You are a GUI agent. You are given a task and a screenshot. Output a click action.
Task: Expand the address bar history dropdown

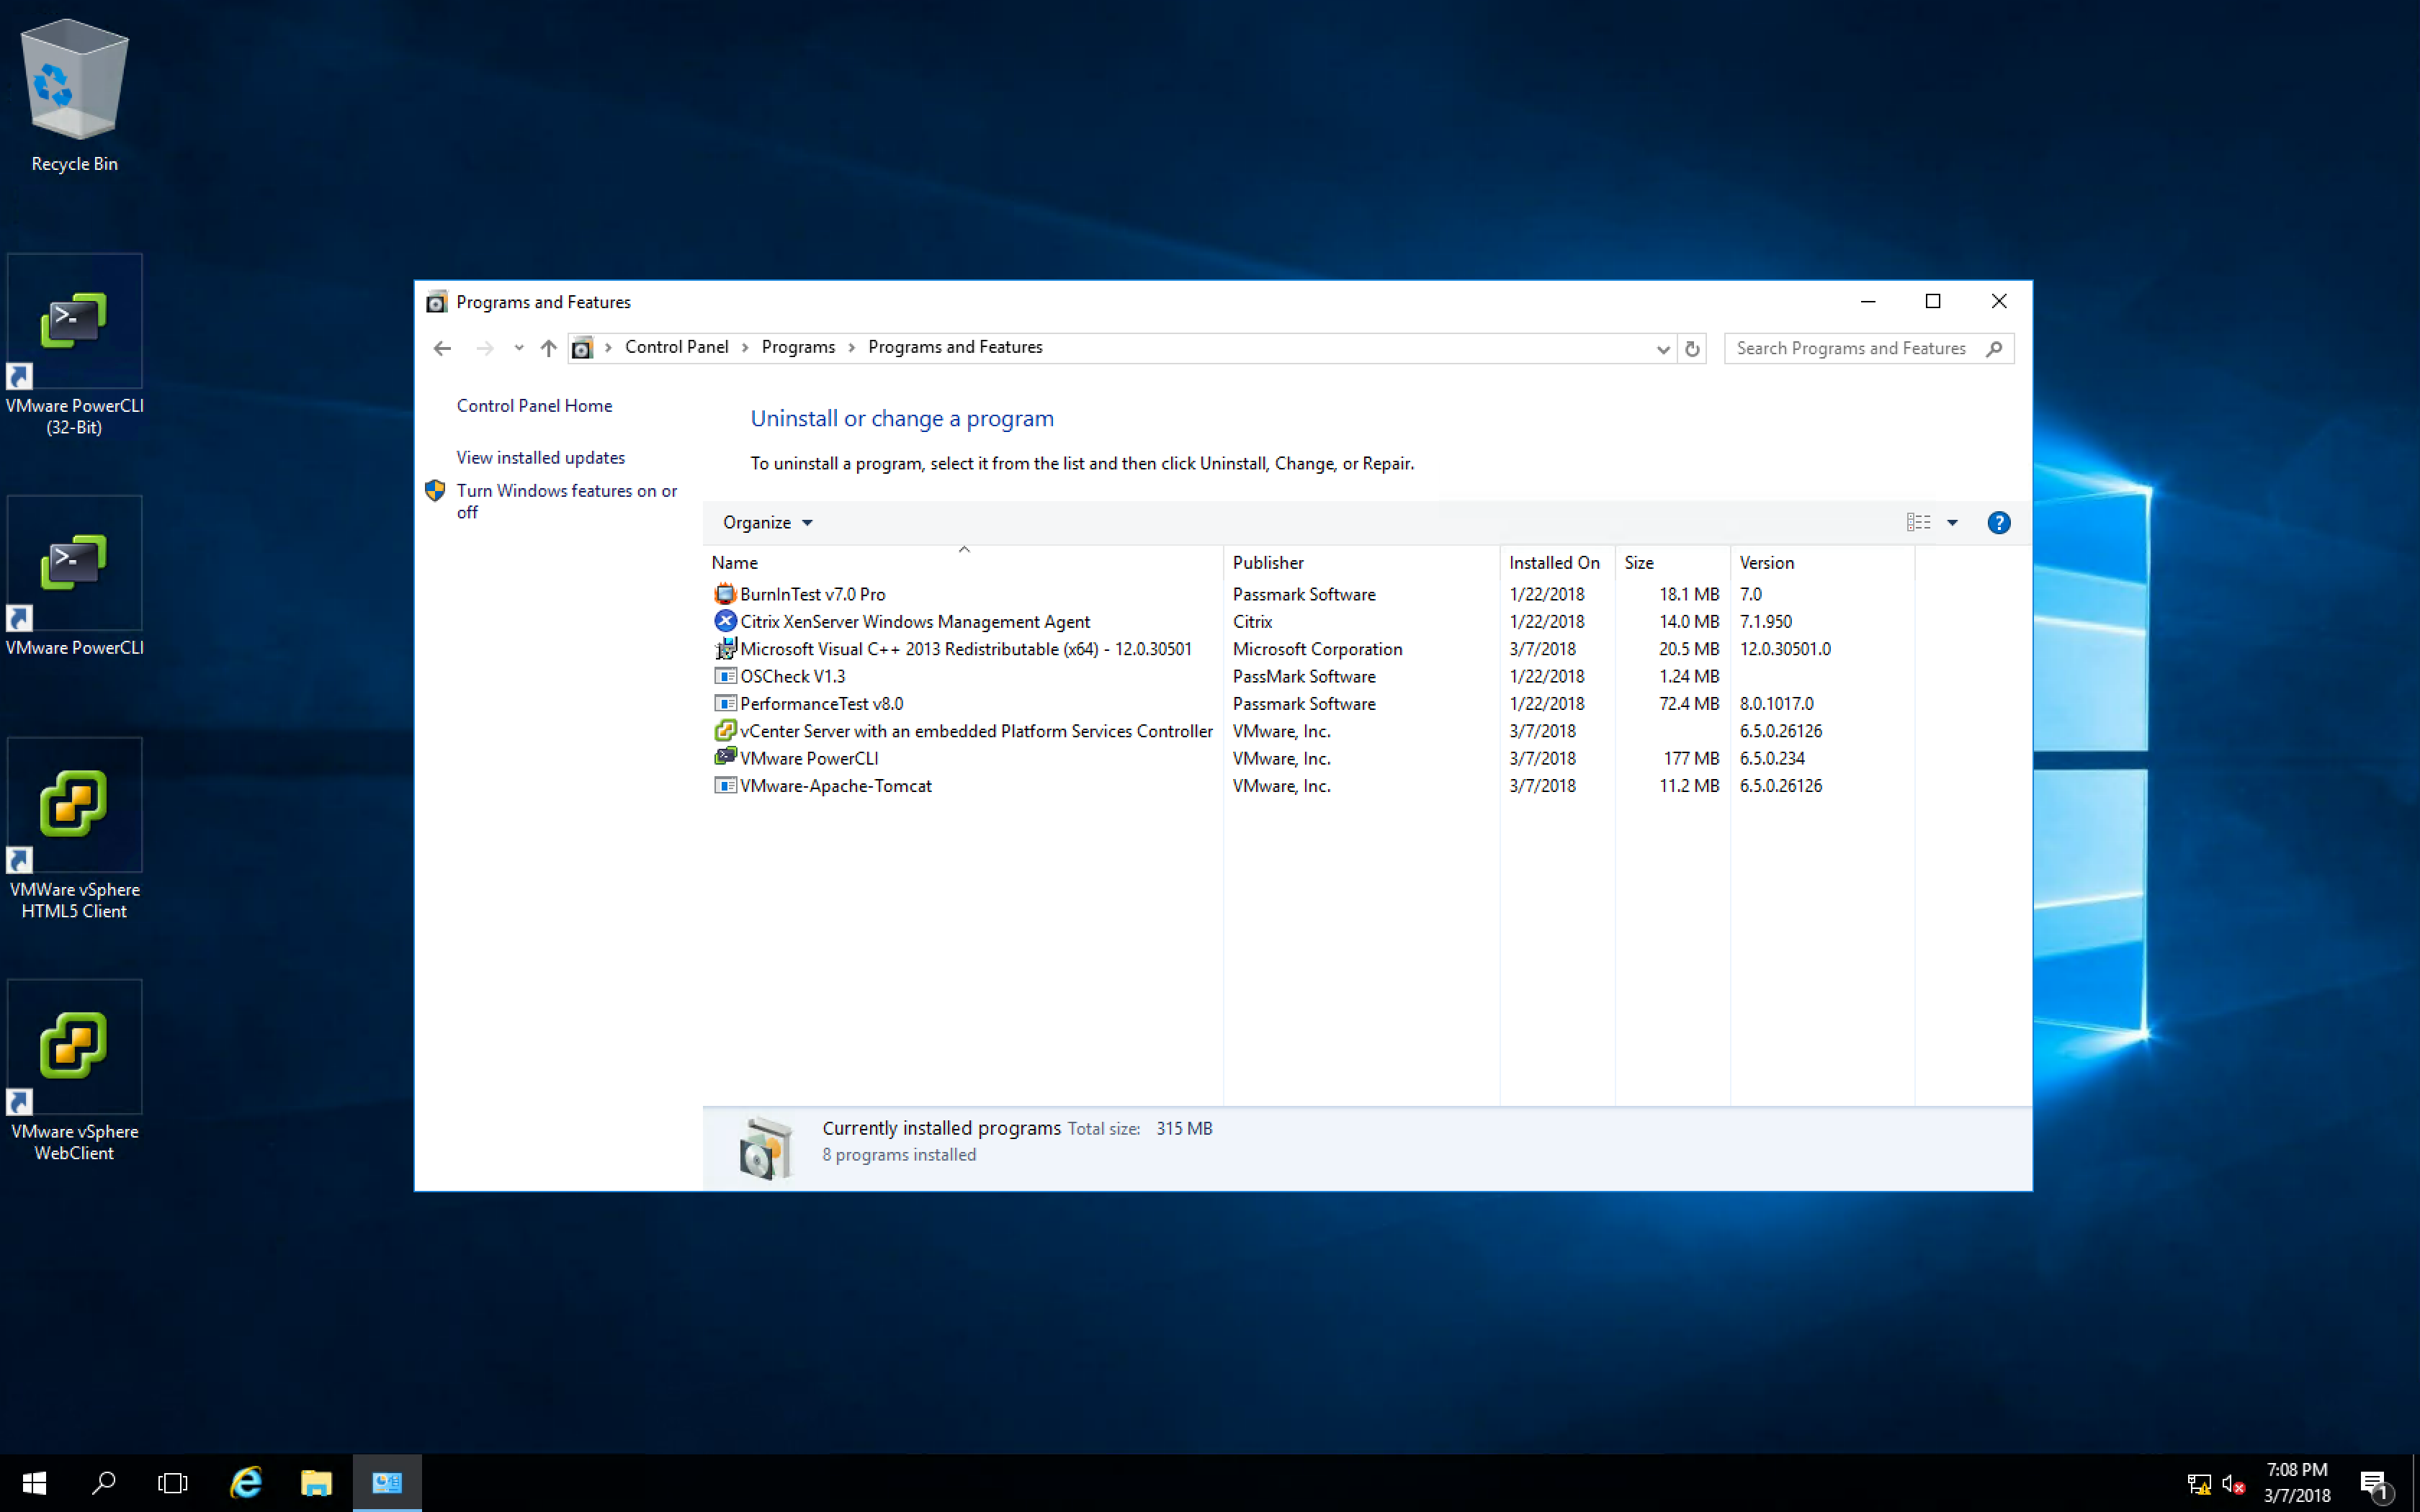point(1662,349)
